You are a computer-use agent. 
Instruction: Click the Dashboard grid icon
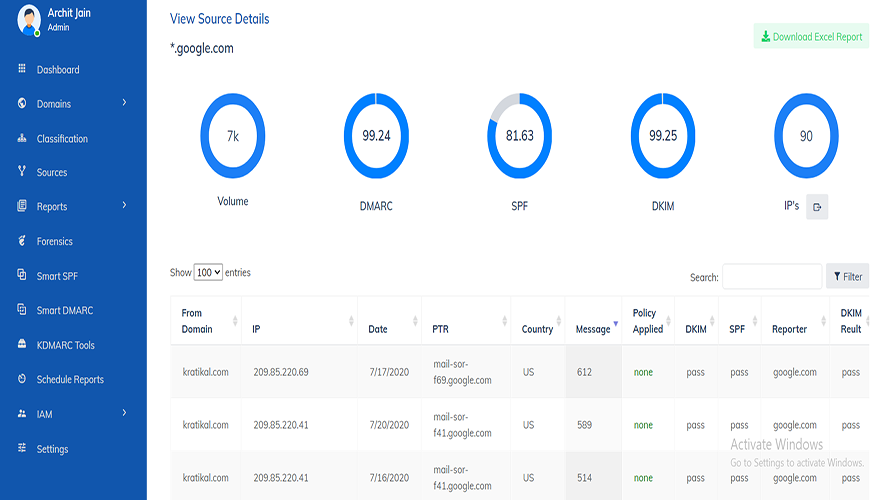[x=22, y=69]
